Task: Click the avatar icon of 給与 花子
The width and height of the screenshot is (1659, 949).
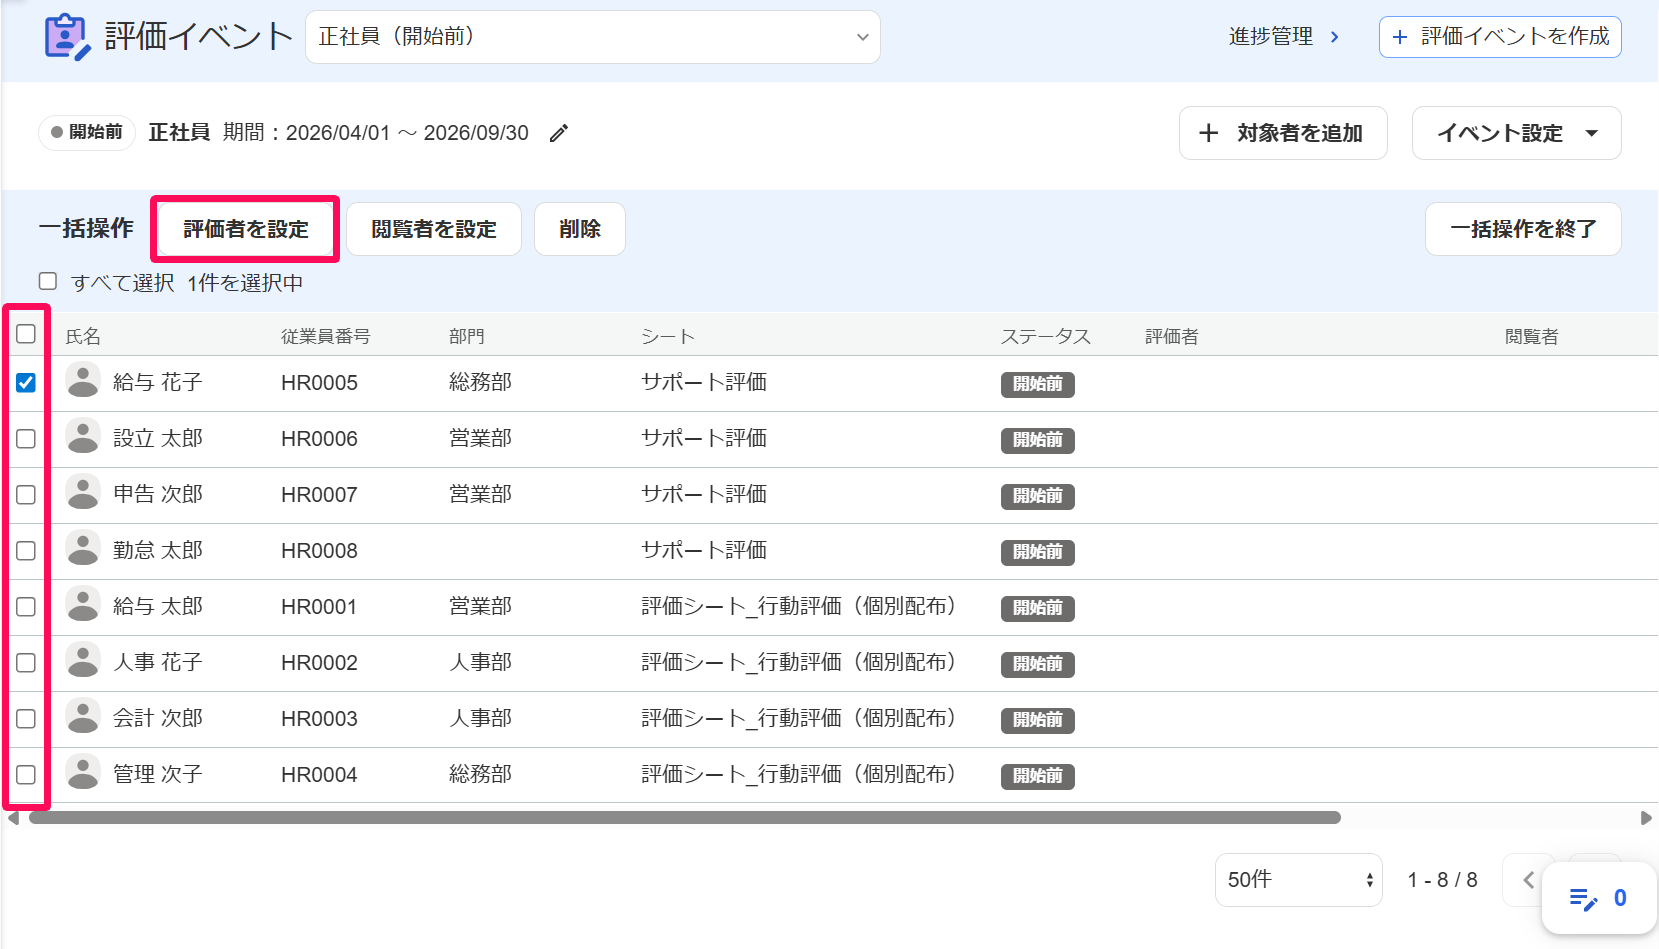Action: 83,380
